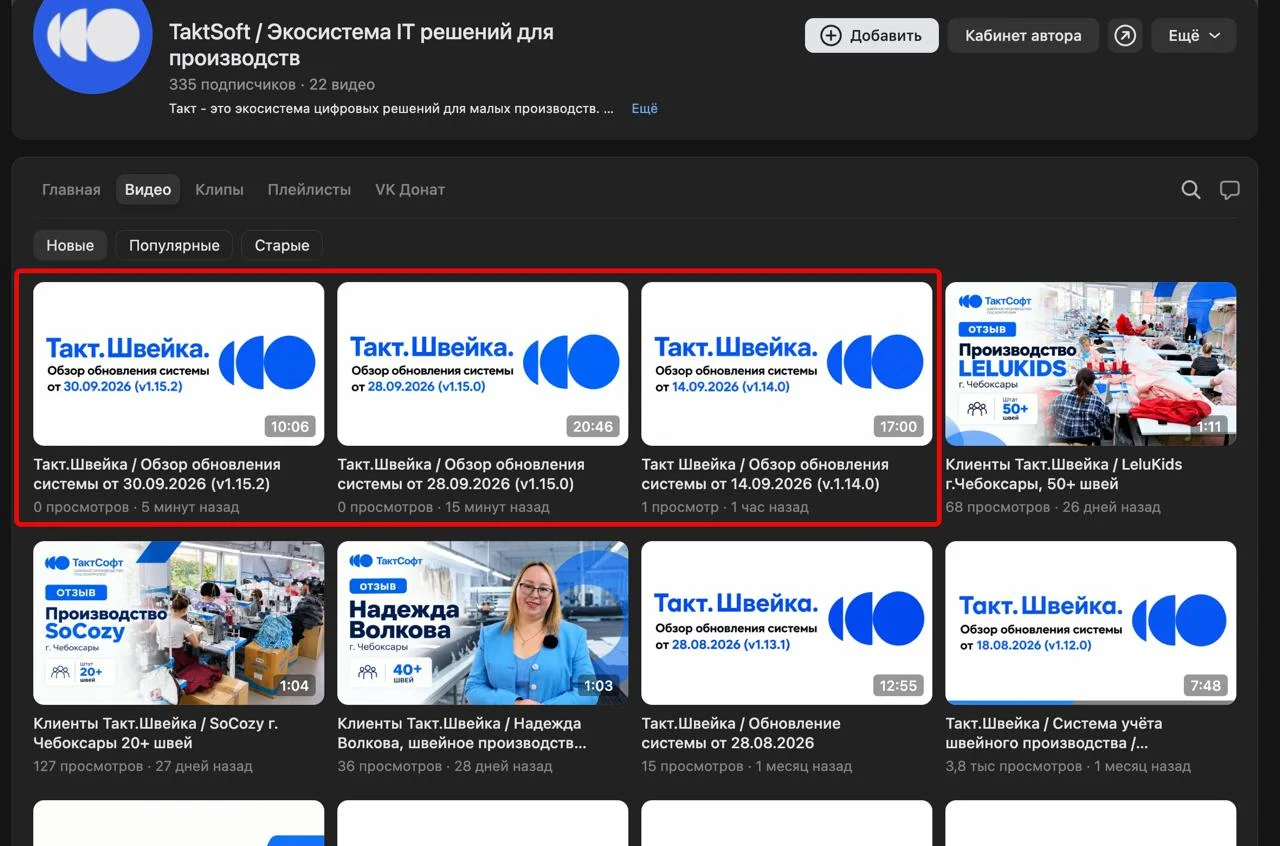Open the channel messages chat icon
Image resolution: width=1280 pixels, height=846 pixels.
point(1229,190)
